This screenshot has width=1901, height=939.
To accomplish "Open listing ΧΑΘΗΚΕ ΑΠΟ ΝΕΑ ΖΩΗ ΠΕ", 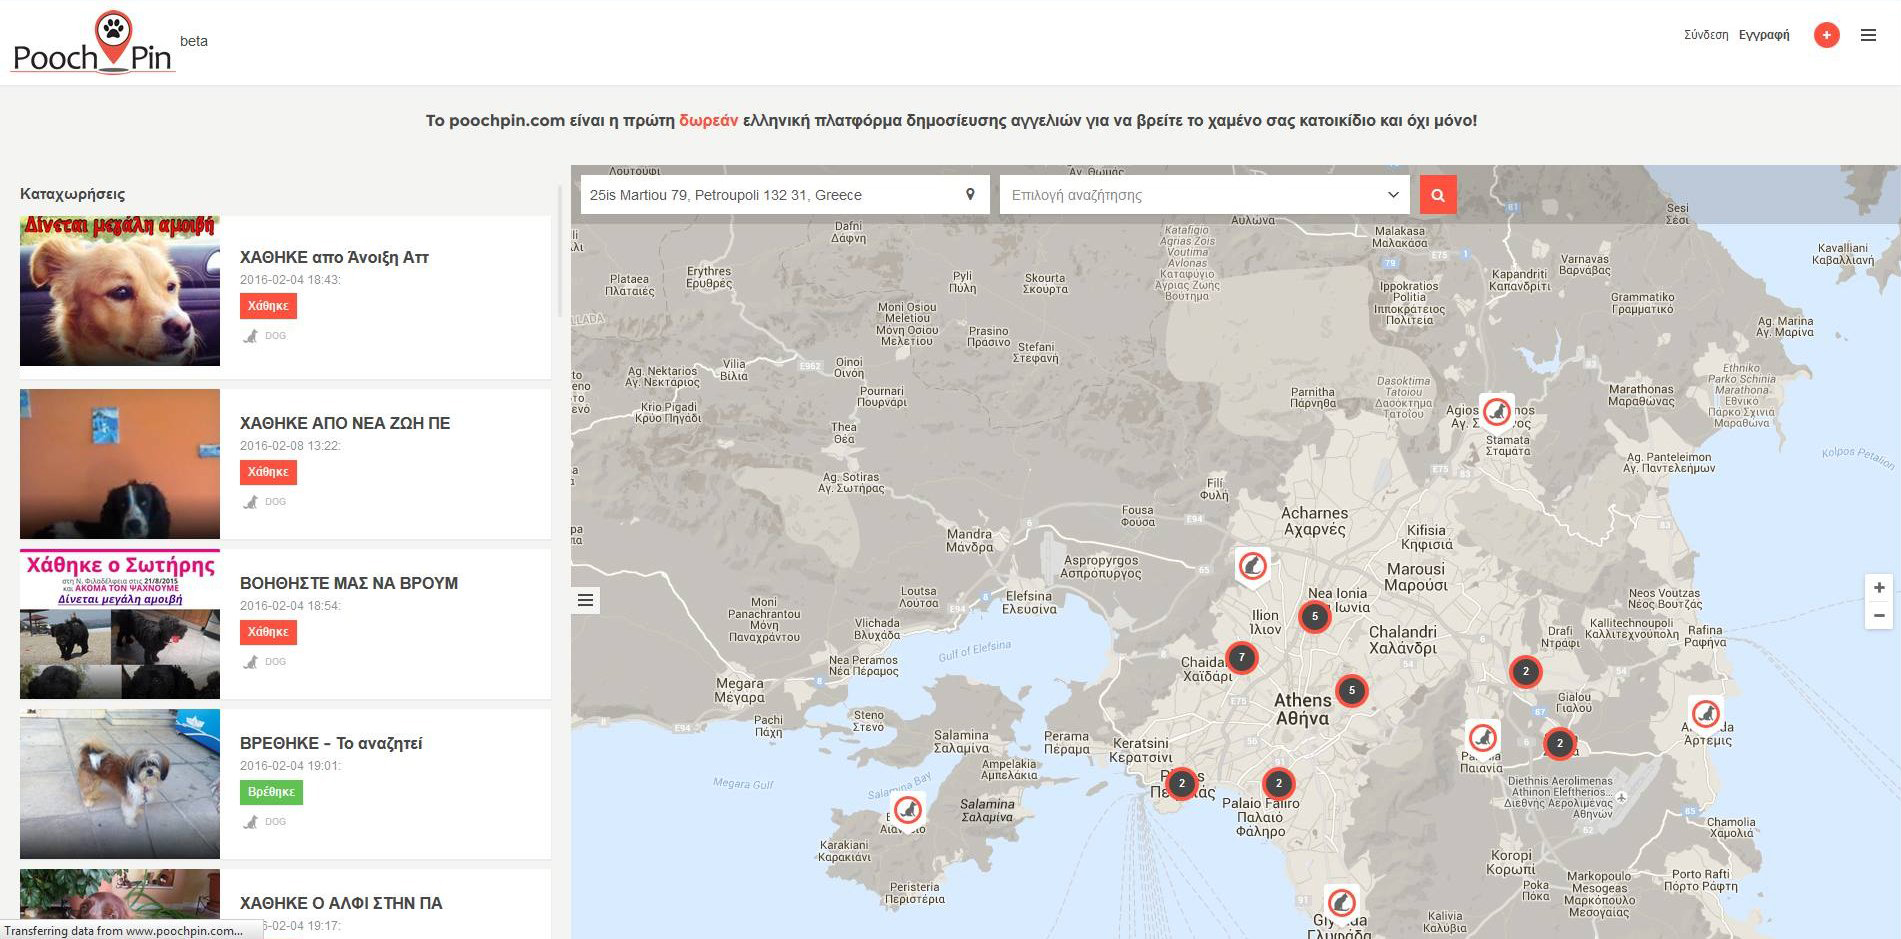I will [345, 423].
